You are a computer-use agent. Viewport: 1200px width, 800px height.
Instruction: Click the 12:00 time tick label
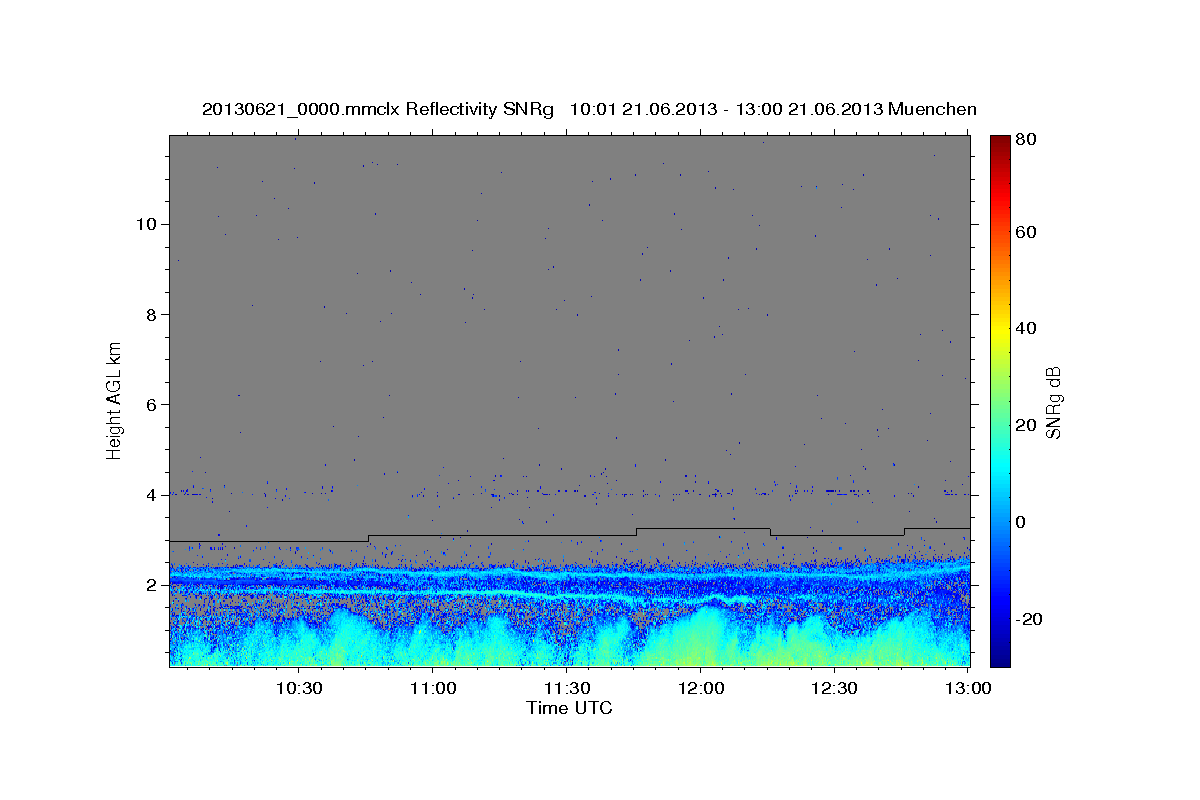[x=701, y=689]
